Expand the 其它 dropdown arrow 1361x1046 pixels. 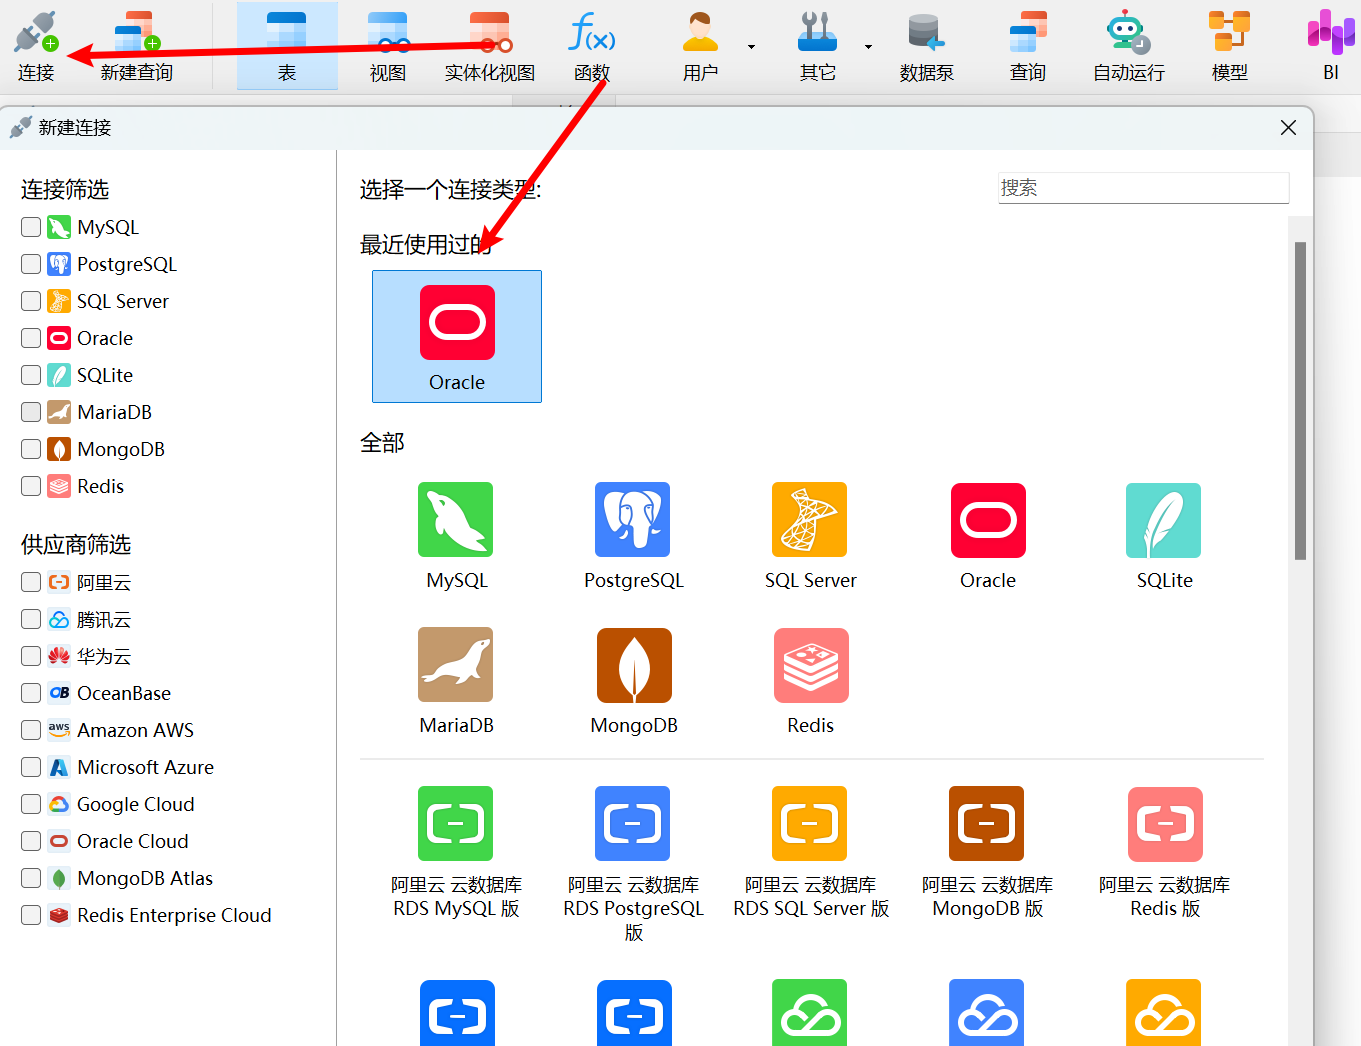[868, 47]
